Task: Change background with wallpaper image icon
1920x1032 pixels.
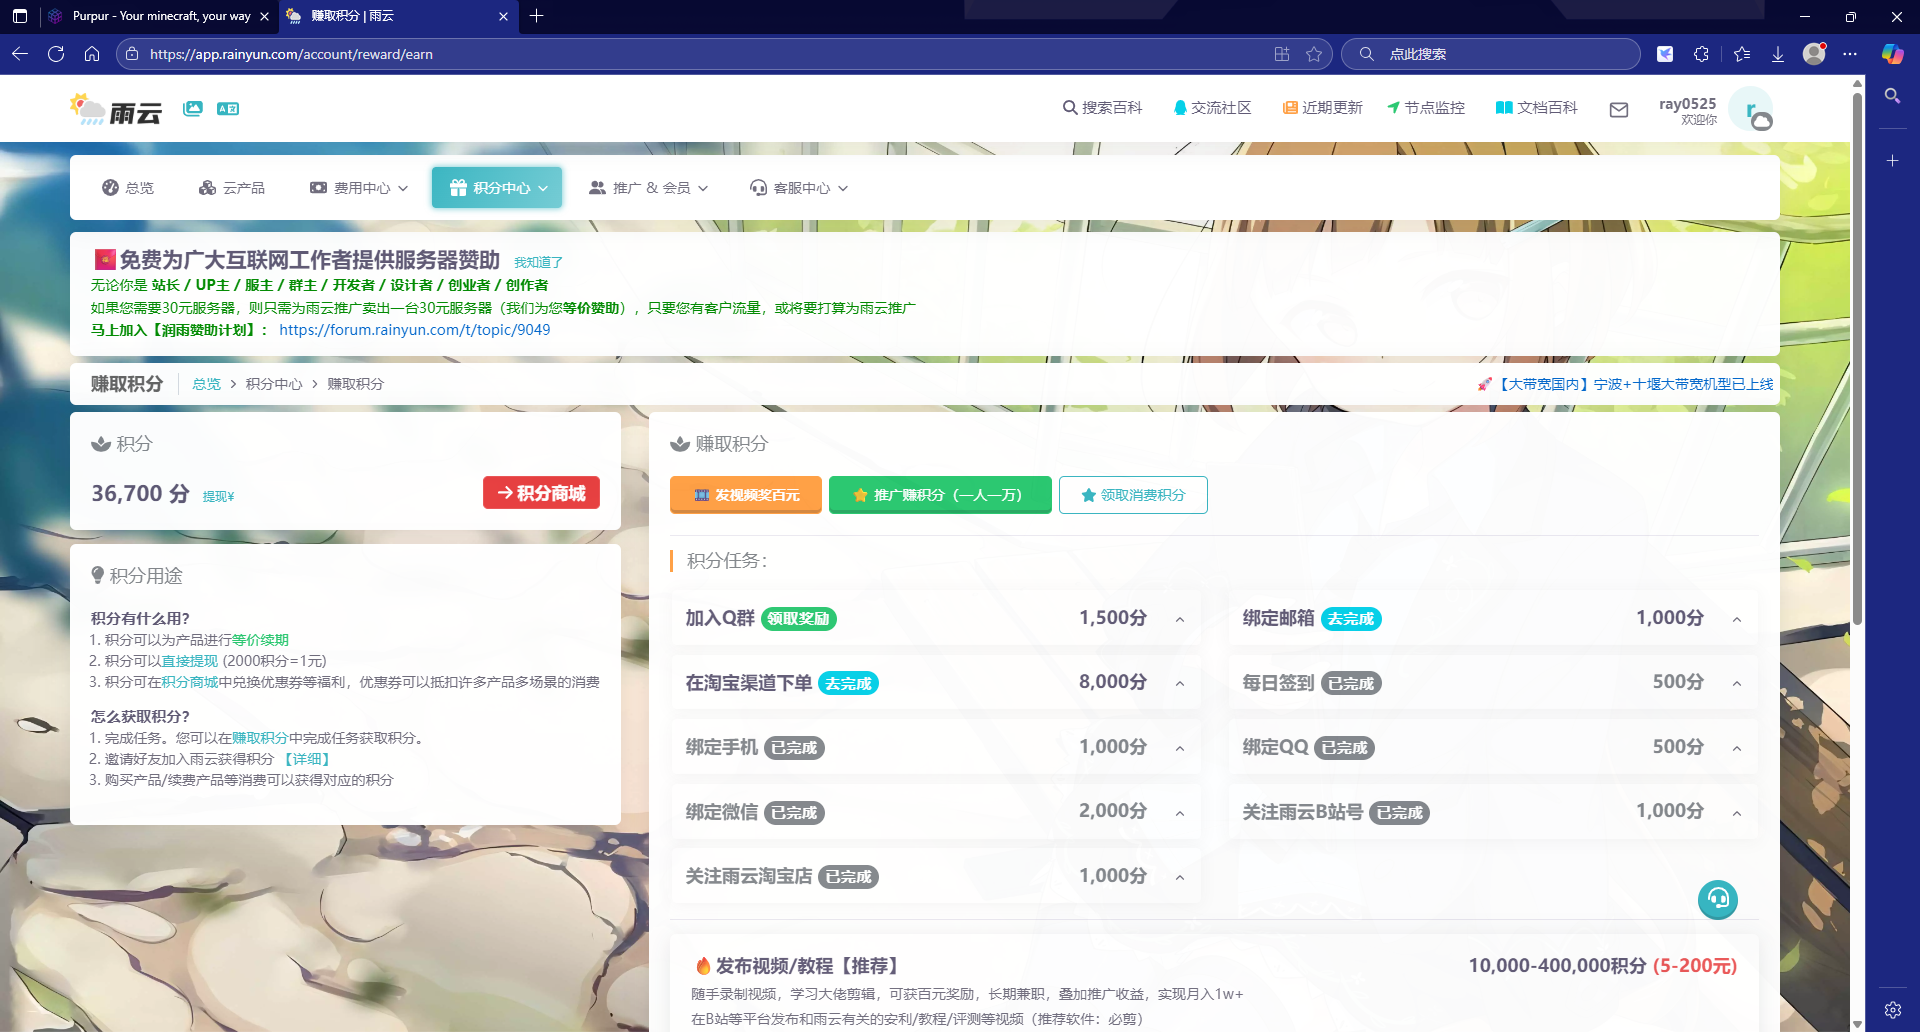Action: [x=193, y=108]
